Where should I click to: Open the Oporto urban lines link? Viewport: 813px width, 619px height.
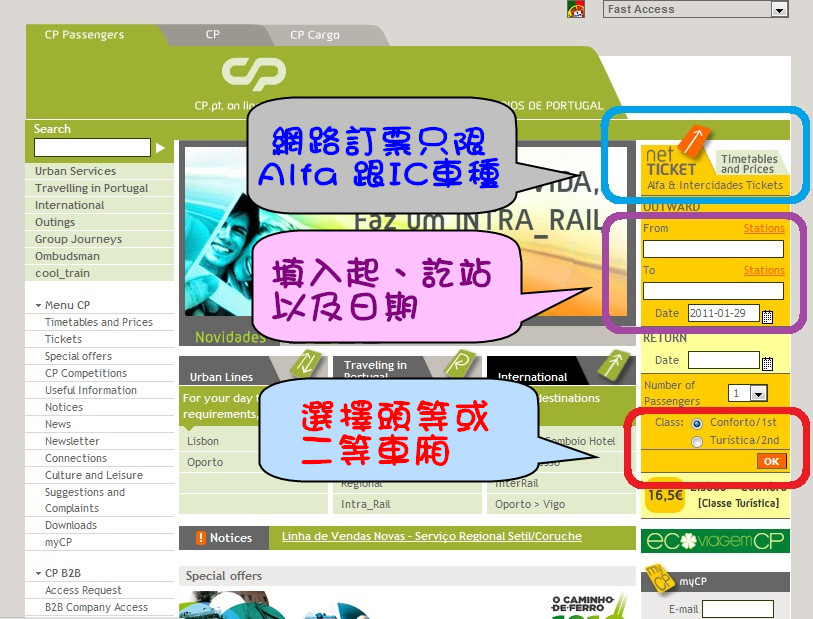click(x=205, y=462)
